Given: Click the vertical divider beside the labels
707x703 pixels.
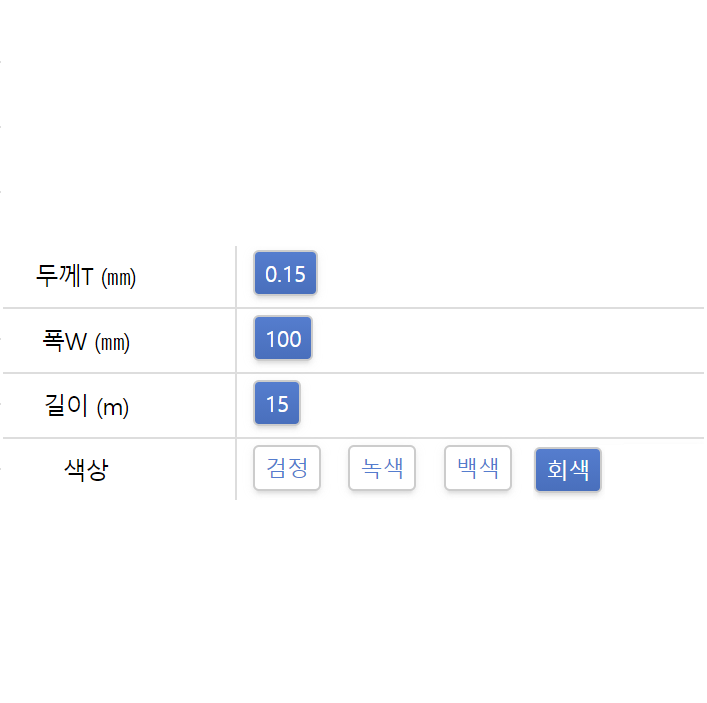Looking at the screenshot, I should tap(236, 372).
